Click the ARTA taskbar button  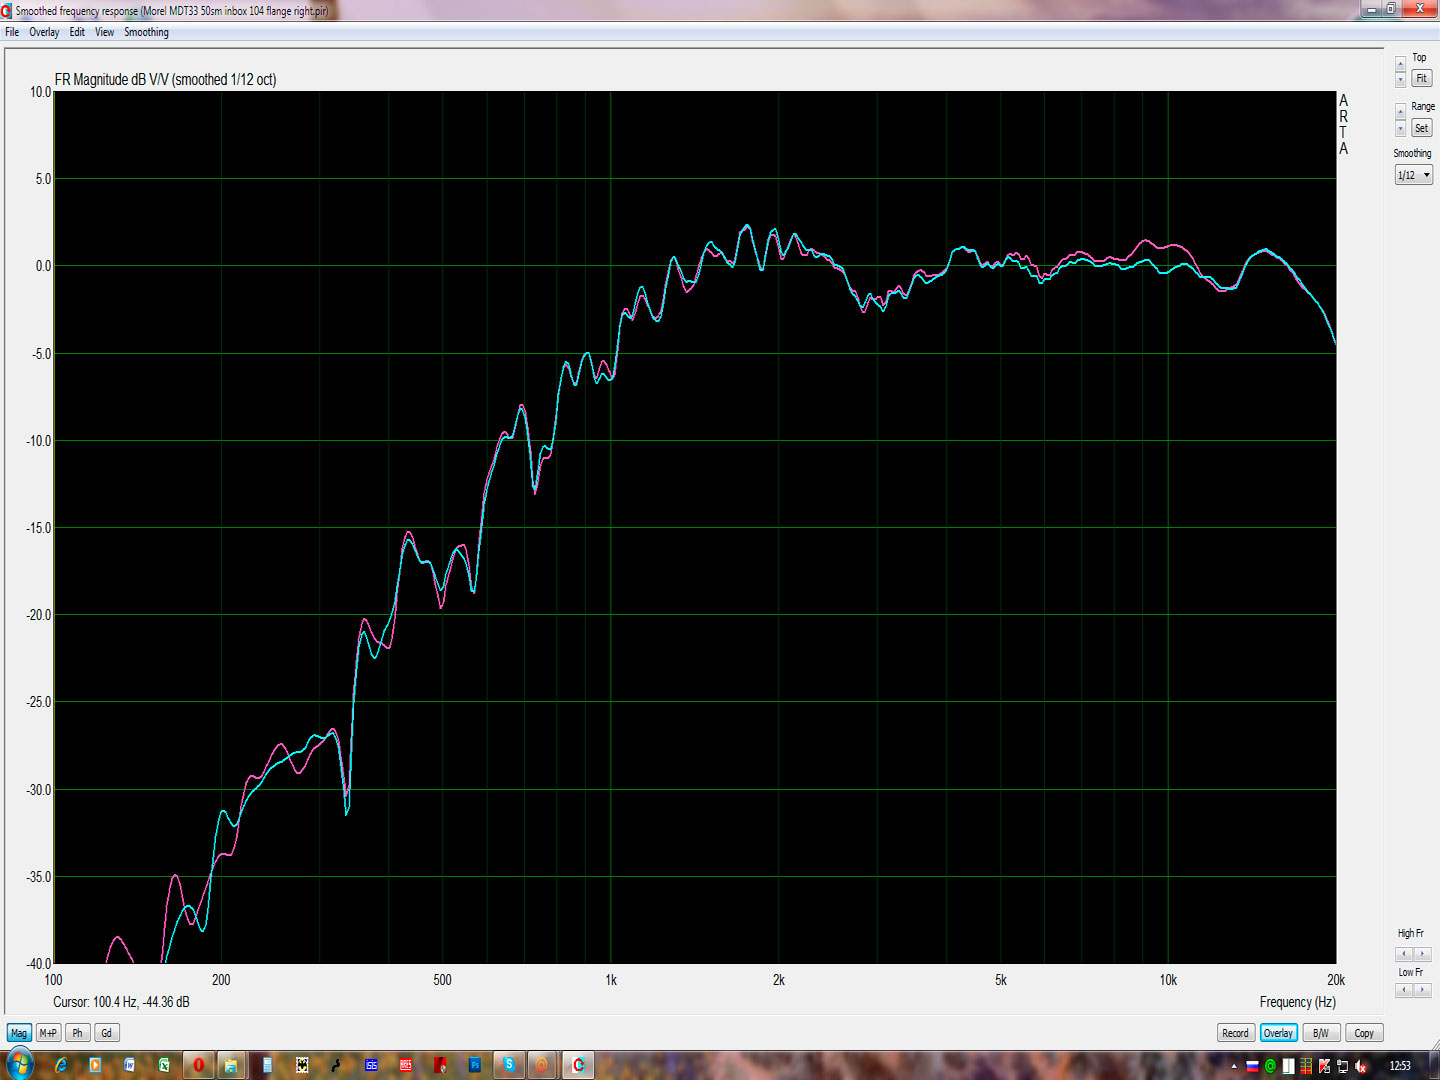coord(578,1065)
